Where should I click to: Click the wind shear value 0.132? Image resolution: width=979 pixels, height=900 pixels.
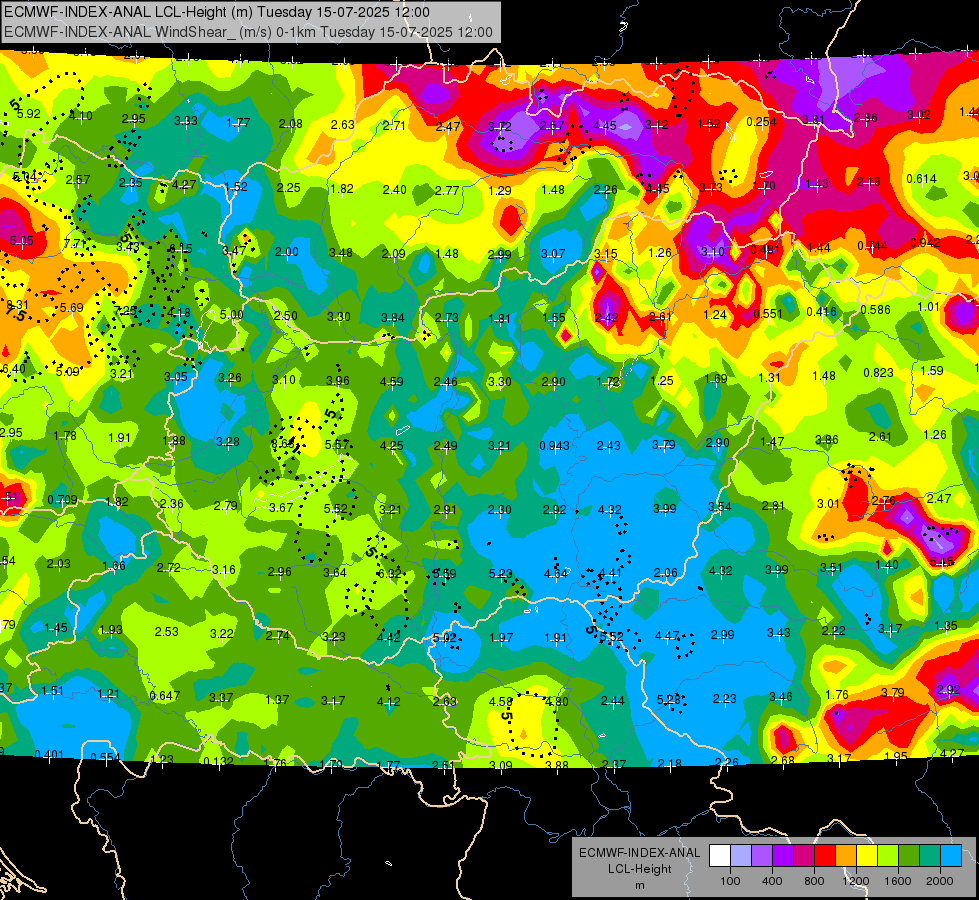219,761
